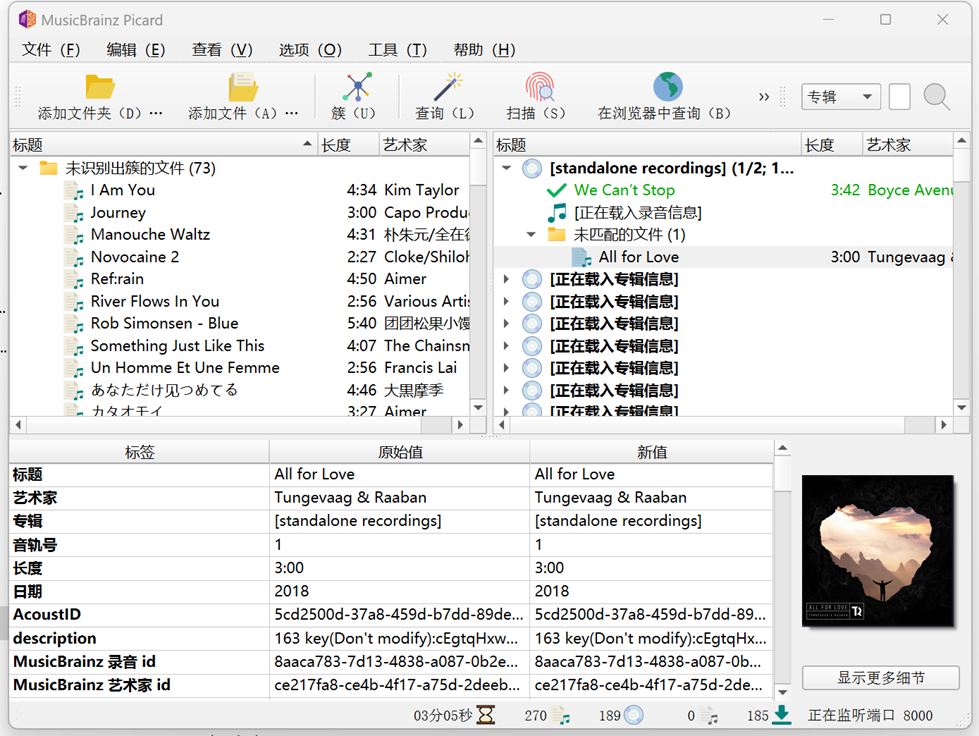The image size is (979, 736).
Task: Click the Lookup in Browser globe icon
Action: tap(666, 88)
